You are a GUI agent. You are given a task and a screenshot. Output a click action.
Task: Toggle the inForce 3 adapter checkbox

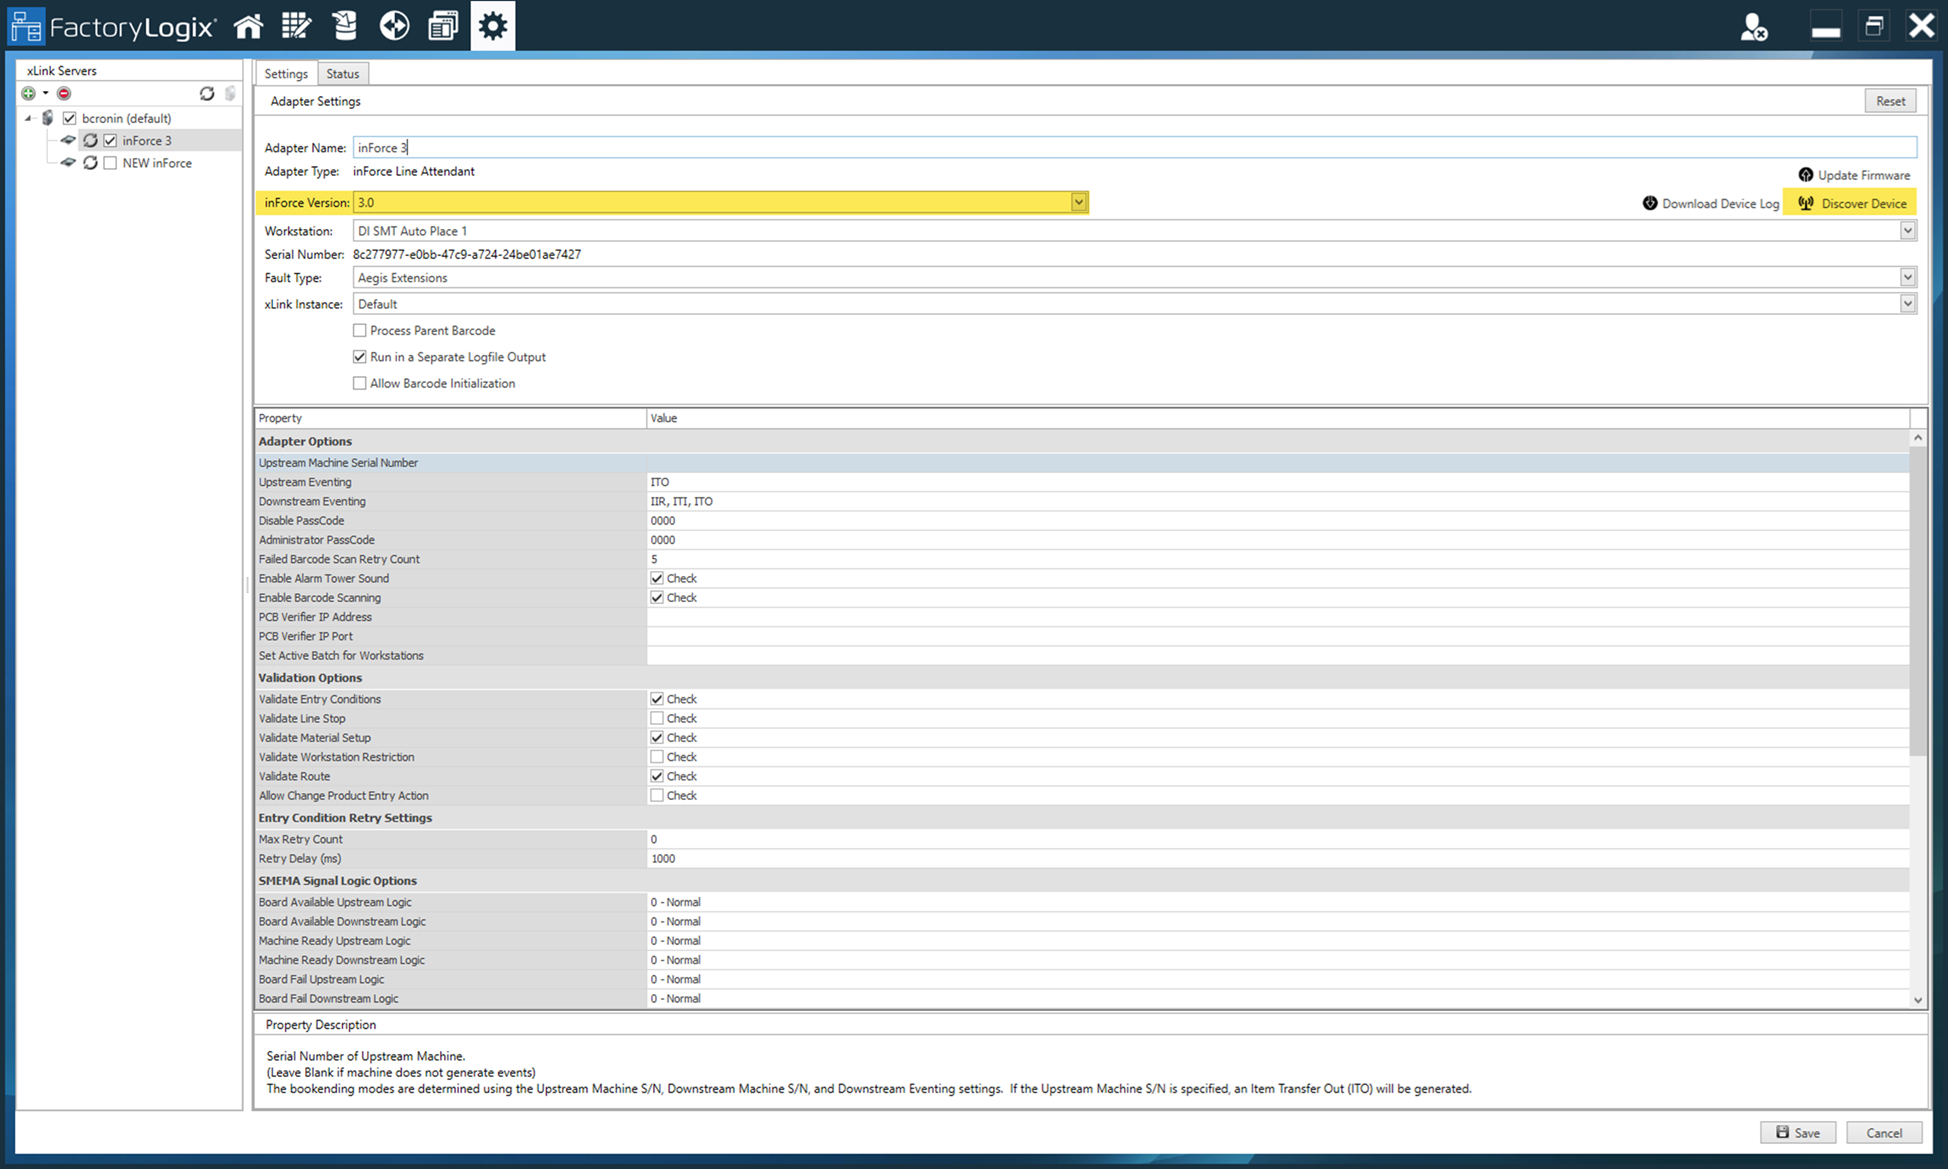click(111, 140)
